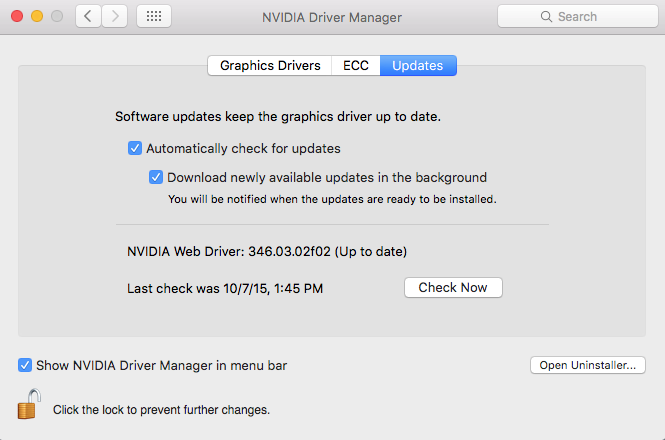Click the NVIDIA Web Driver version text
Screen dimensions: 665x440
tap(267, 251)
